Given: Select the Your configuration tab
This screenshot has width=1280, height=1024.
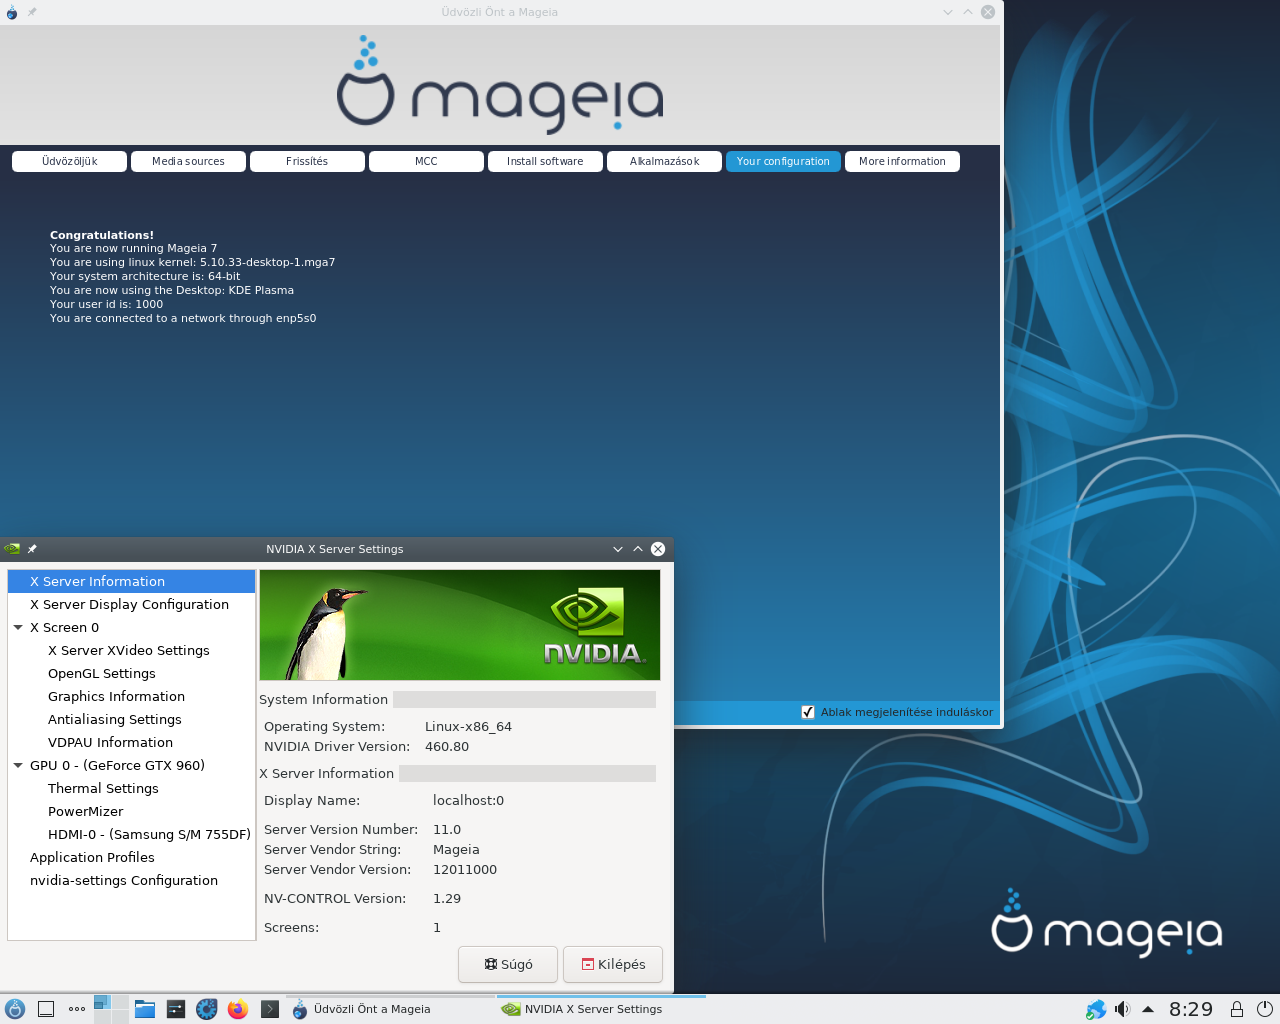Looking at the screenshot, I should (x=783, y=161).
